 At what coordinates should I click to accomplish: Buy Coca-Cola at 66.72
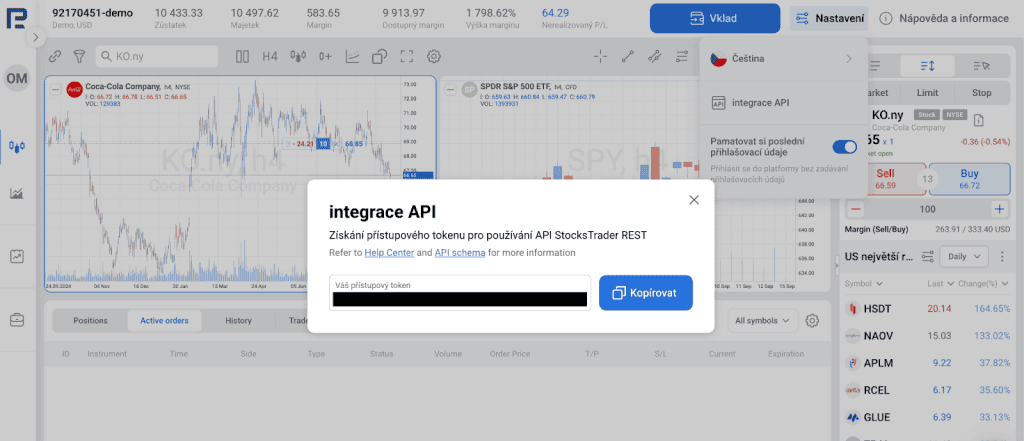[x=970, y=179]
